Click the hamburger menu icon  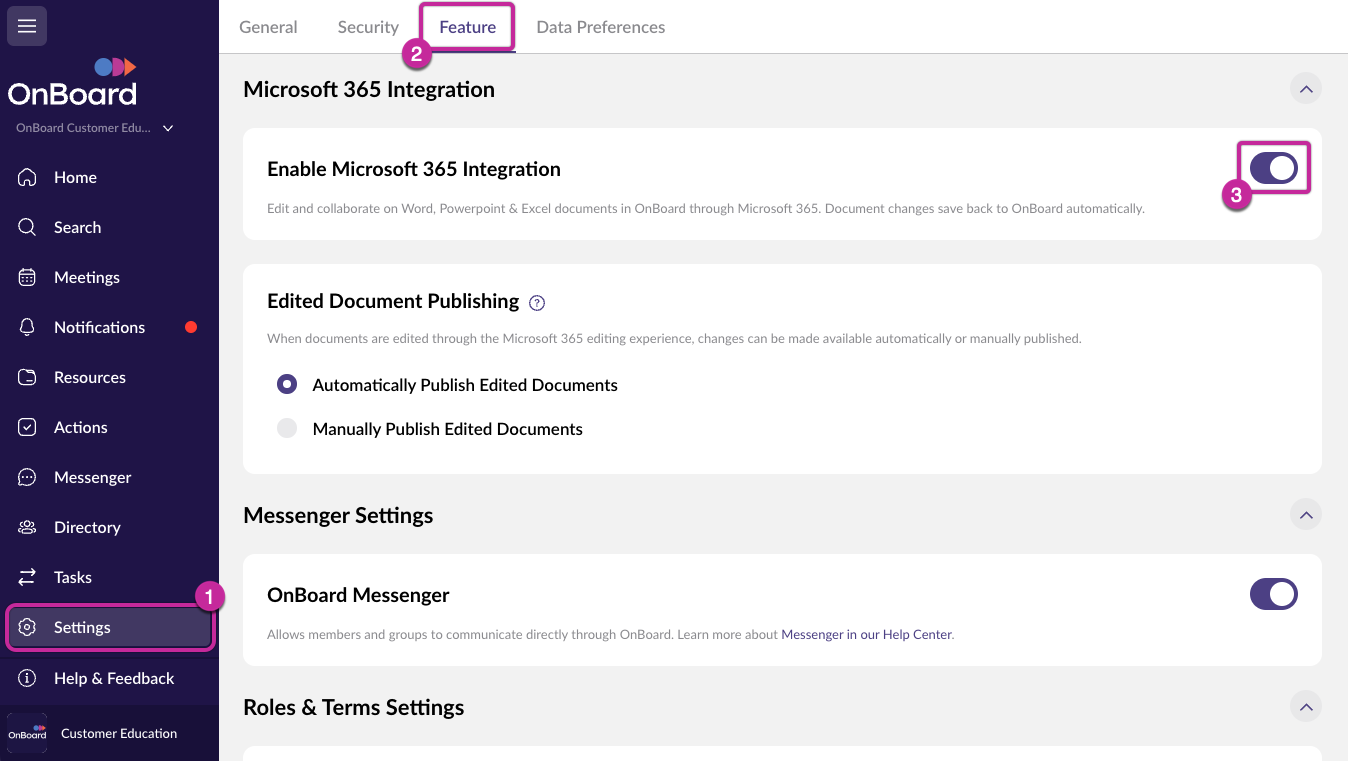(x=27, y=26)
